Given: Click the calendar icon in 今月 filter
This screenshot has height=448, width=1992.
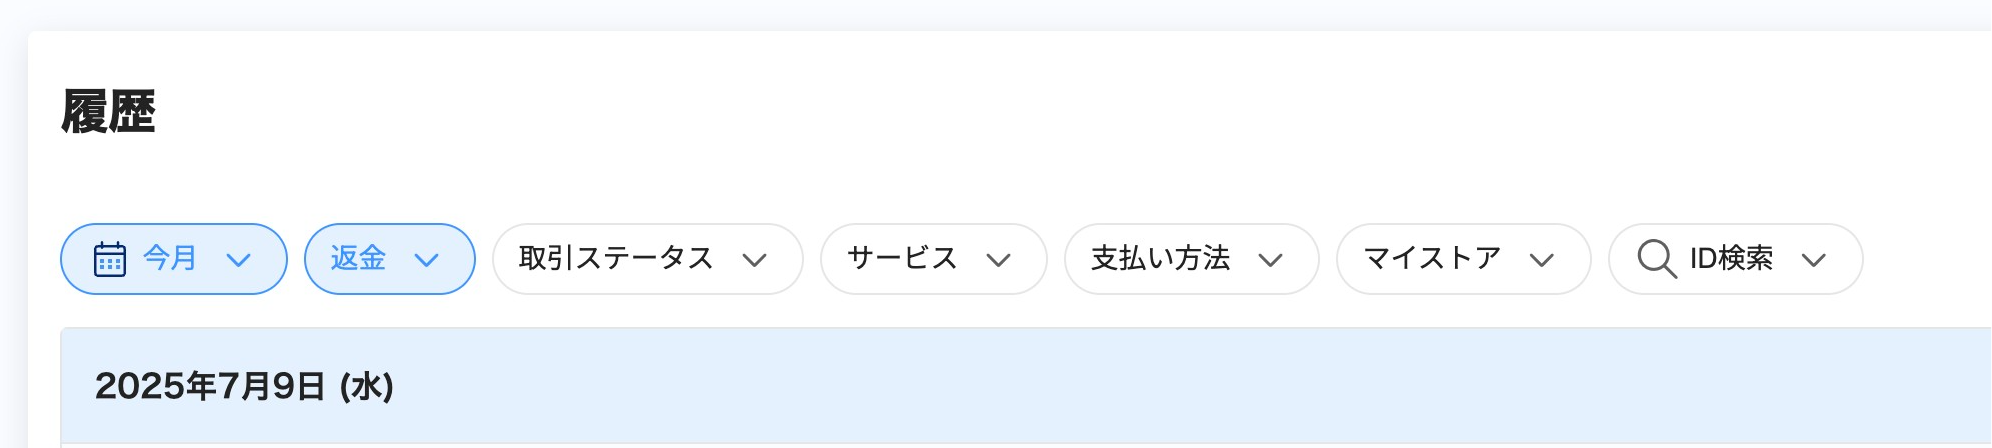Looking at the screenshot, I should pyautogui.click(x=110, y=259).
